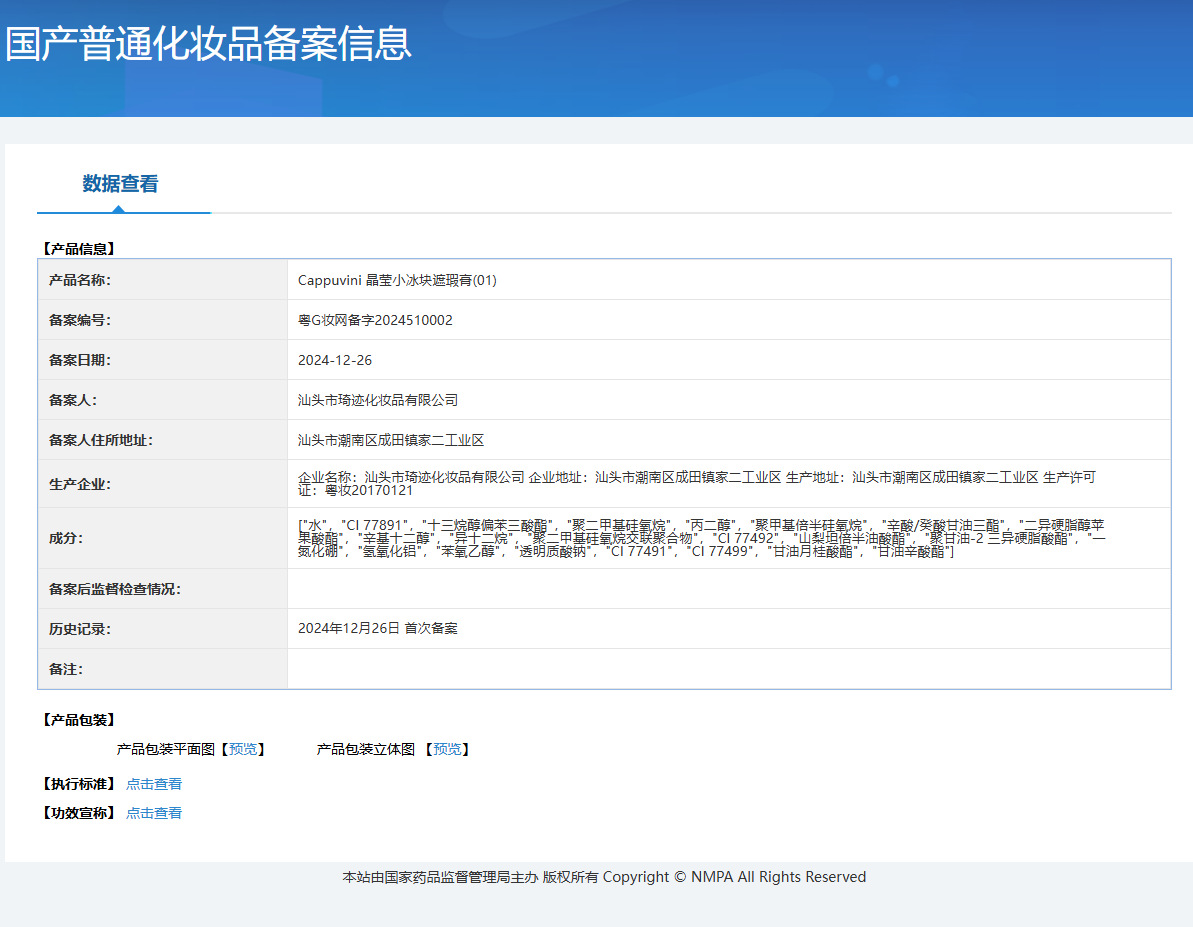
Task: Click the 生产企业 details text
Action: [x=696, y=484]
